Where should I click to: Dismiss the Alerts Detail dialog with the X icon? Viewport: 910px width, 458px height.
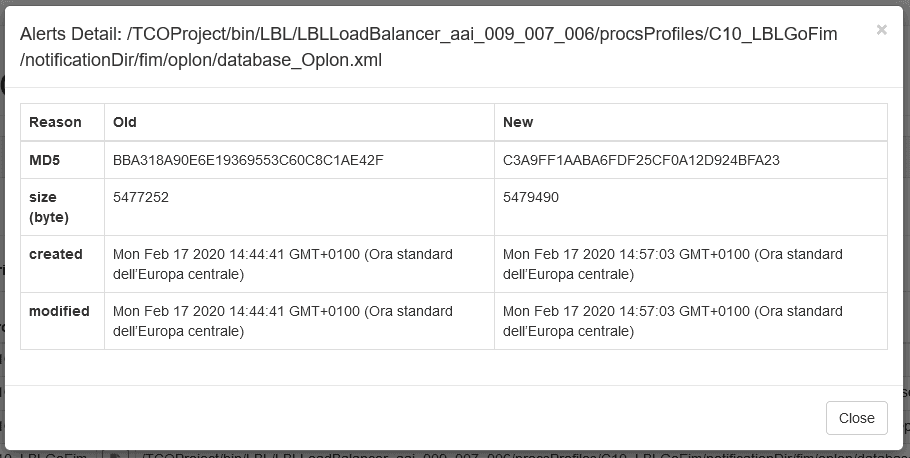[881, 30]
